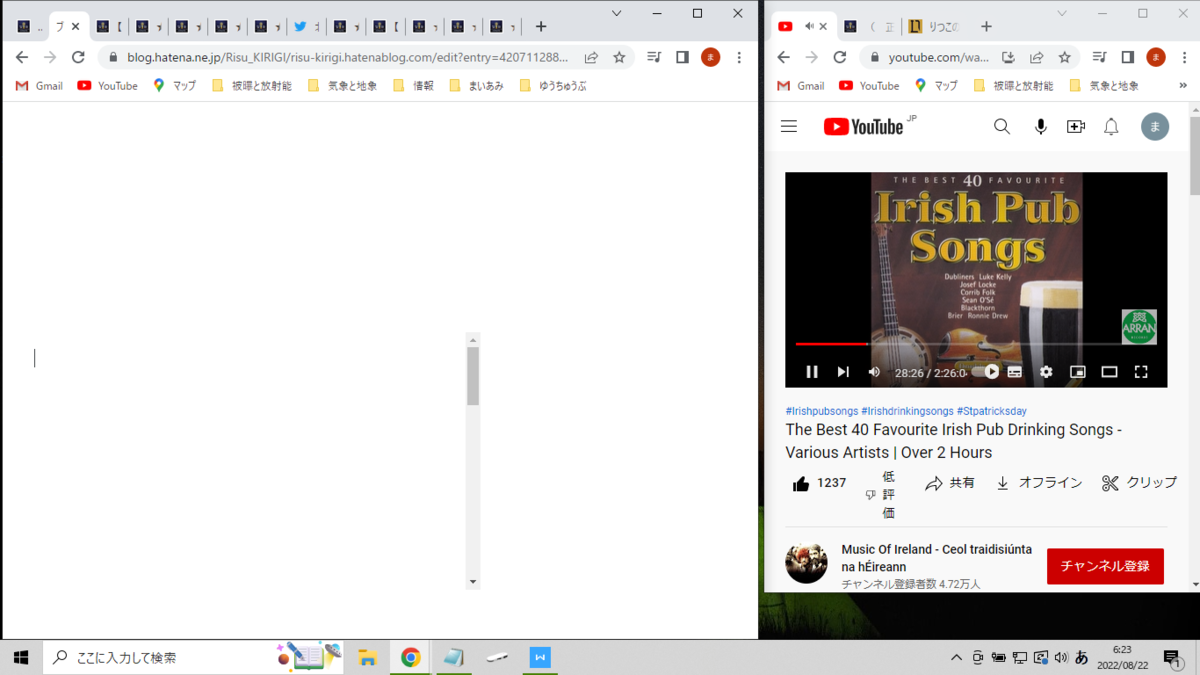Reload the YouTube page
Viewport: 1200px width, 675px height.
(x=840, y=58)
